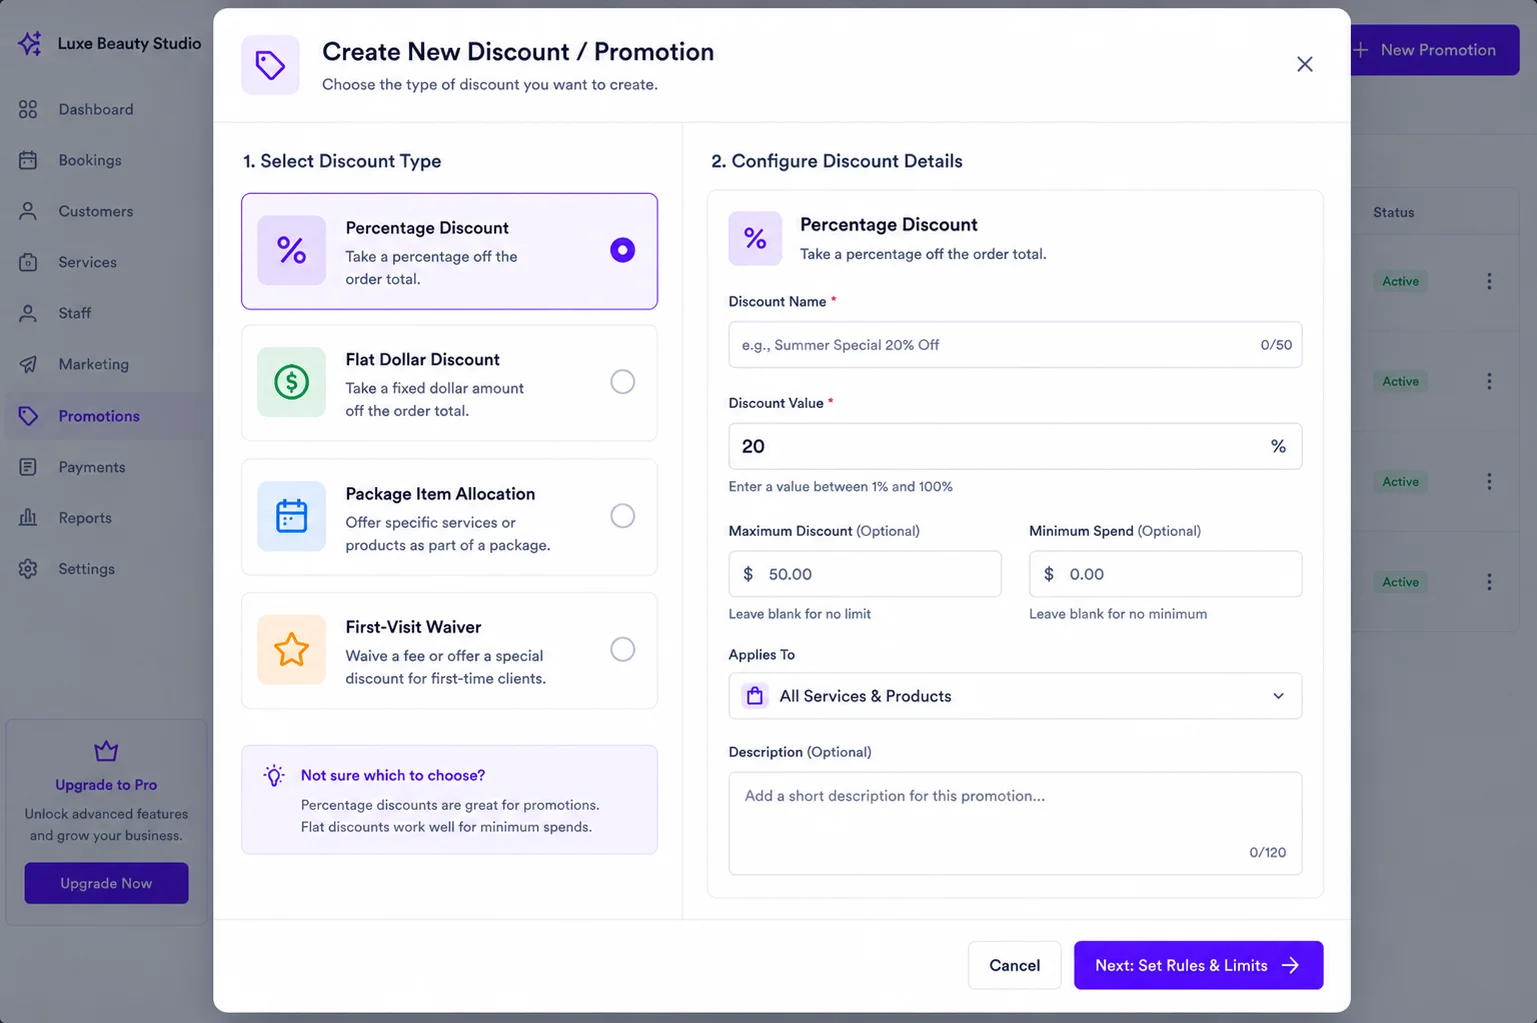Image resolution: width=1537 pixels, height=1023 pixels.
Task: Select the First-Visit Waiver radio button
Action: (x=622, y=650)
